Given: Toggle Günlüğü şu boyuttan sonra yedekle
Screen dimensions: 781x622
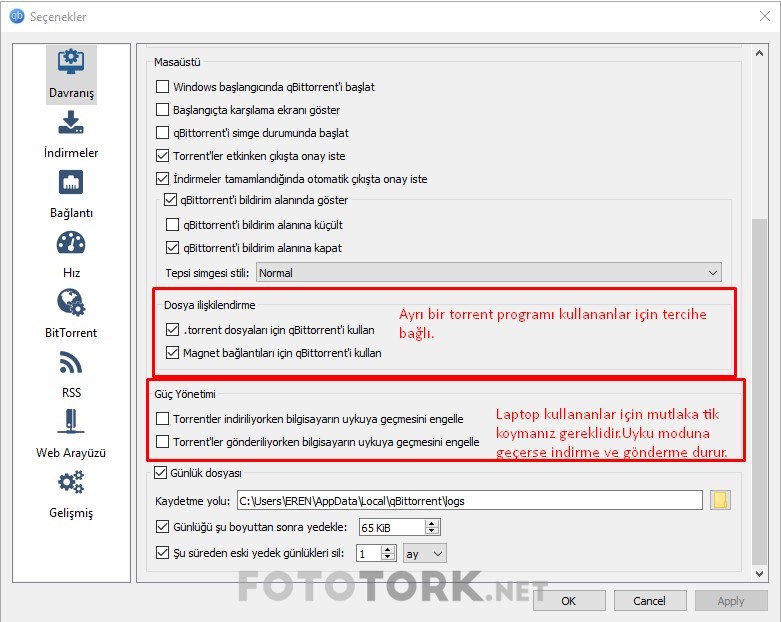Looking at the screenshot, I should pyautogui.click(x=162, y=526).
